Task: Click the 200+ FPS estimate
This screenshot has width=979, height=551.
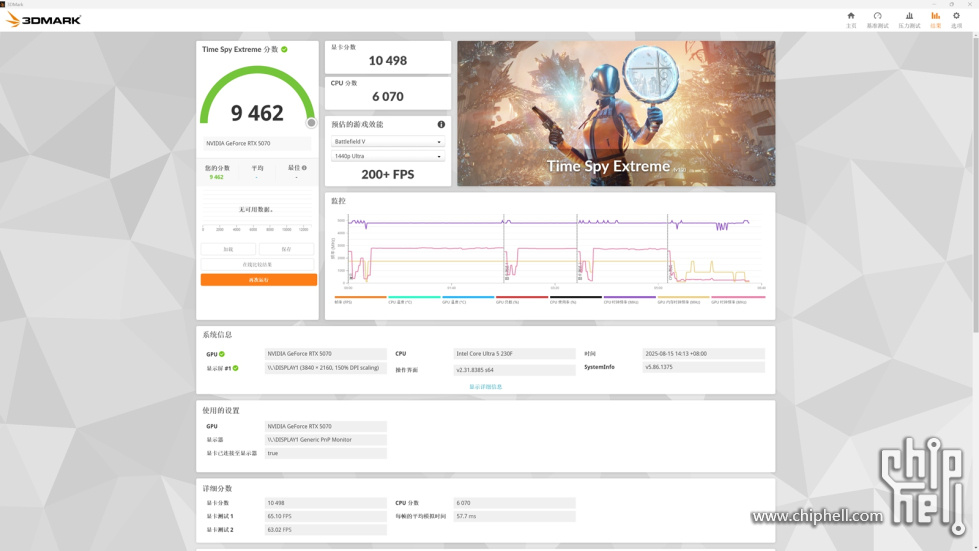Action: [x=388, y=175]
